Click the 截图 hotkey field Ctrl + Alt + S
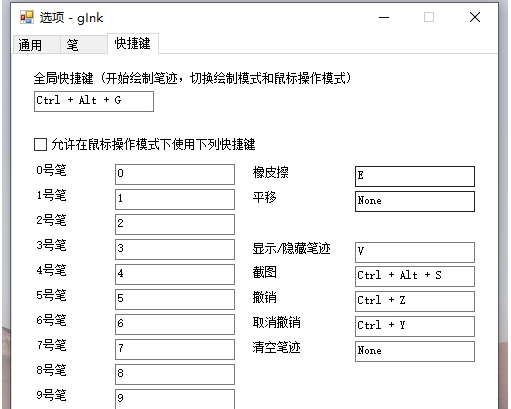 tap(415, 276)
